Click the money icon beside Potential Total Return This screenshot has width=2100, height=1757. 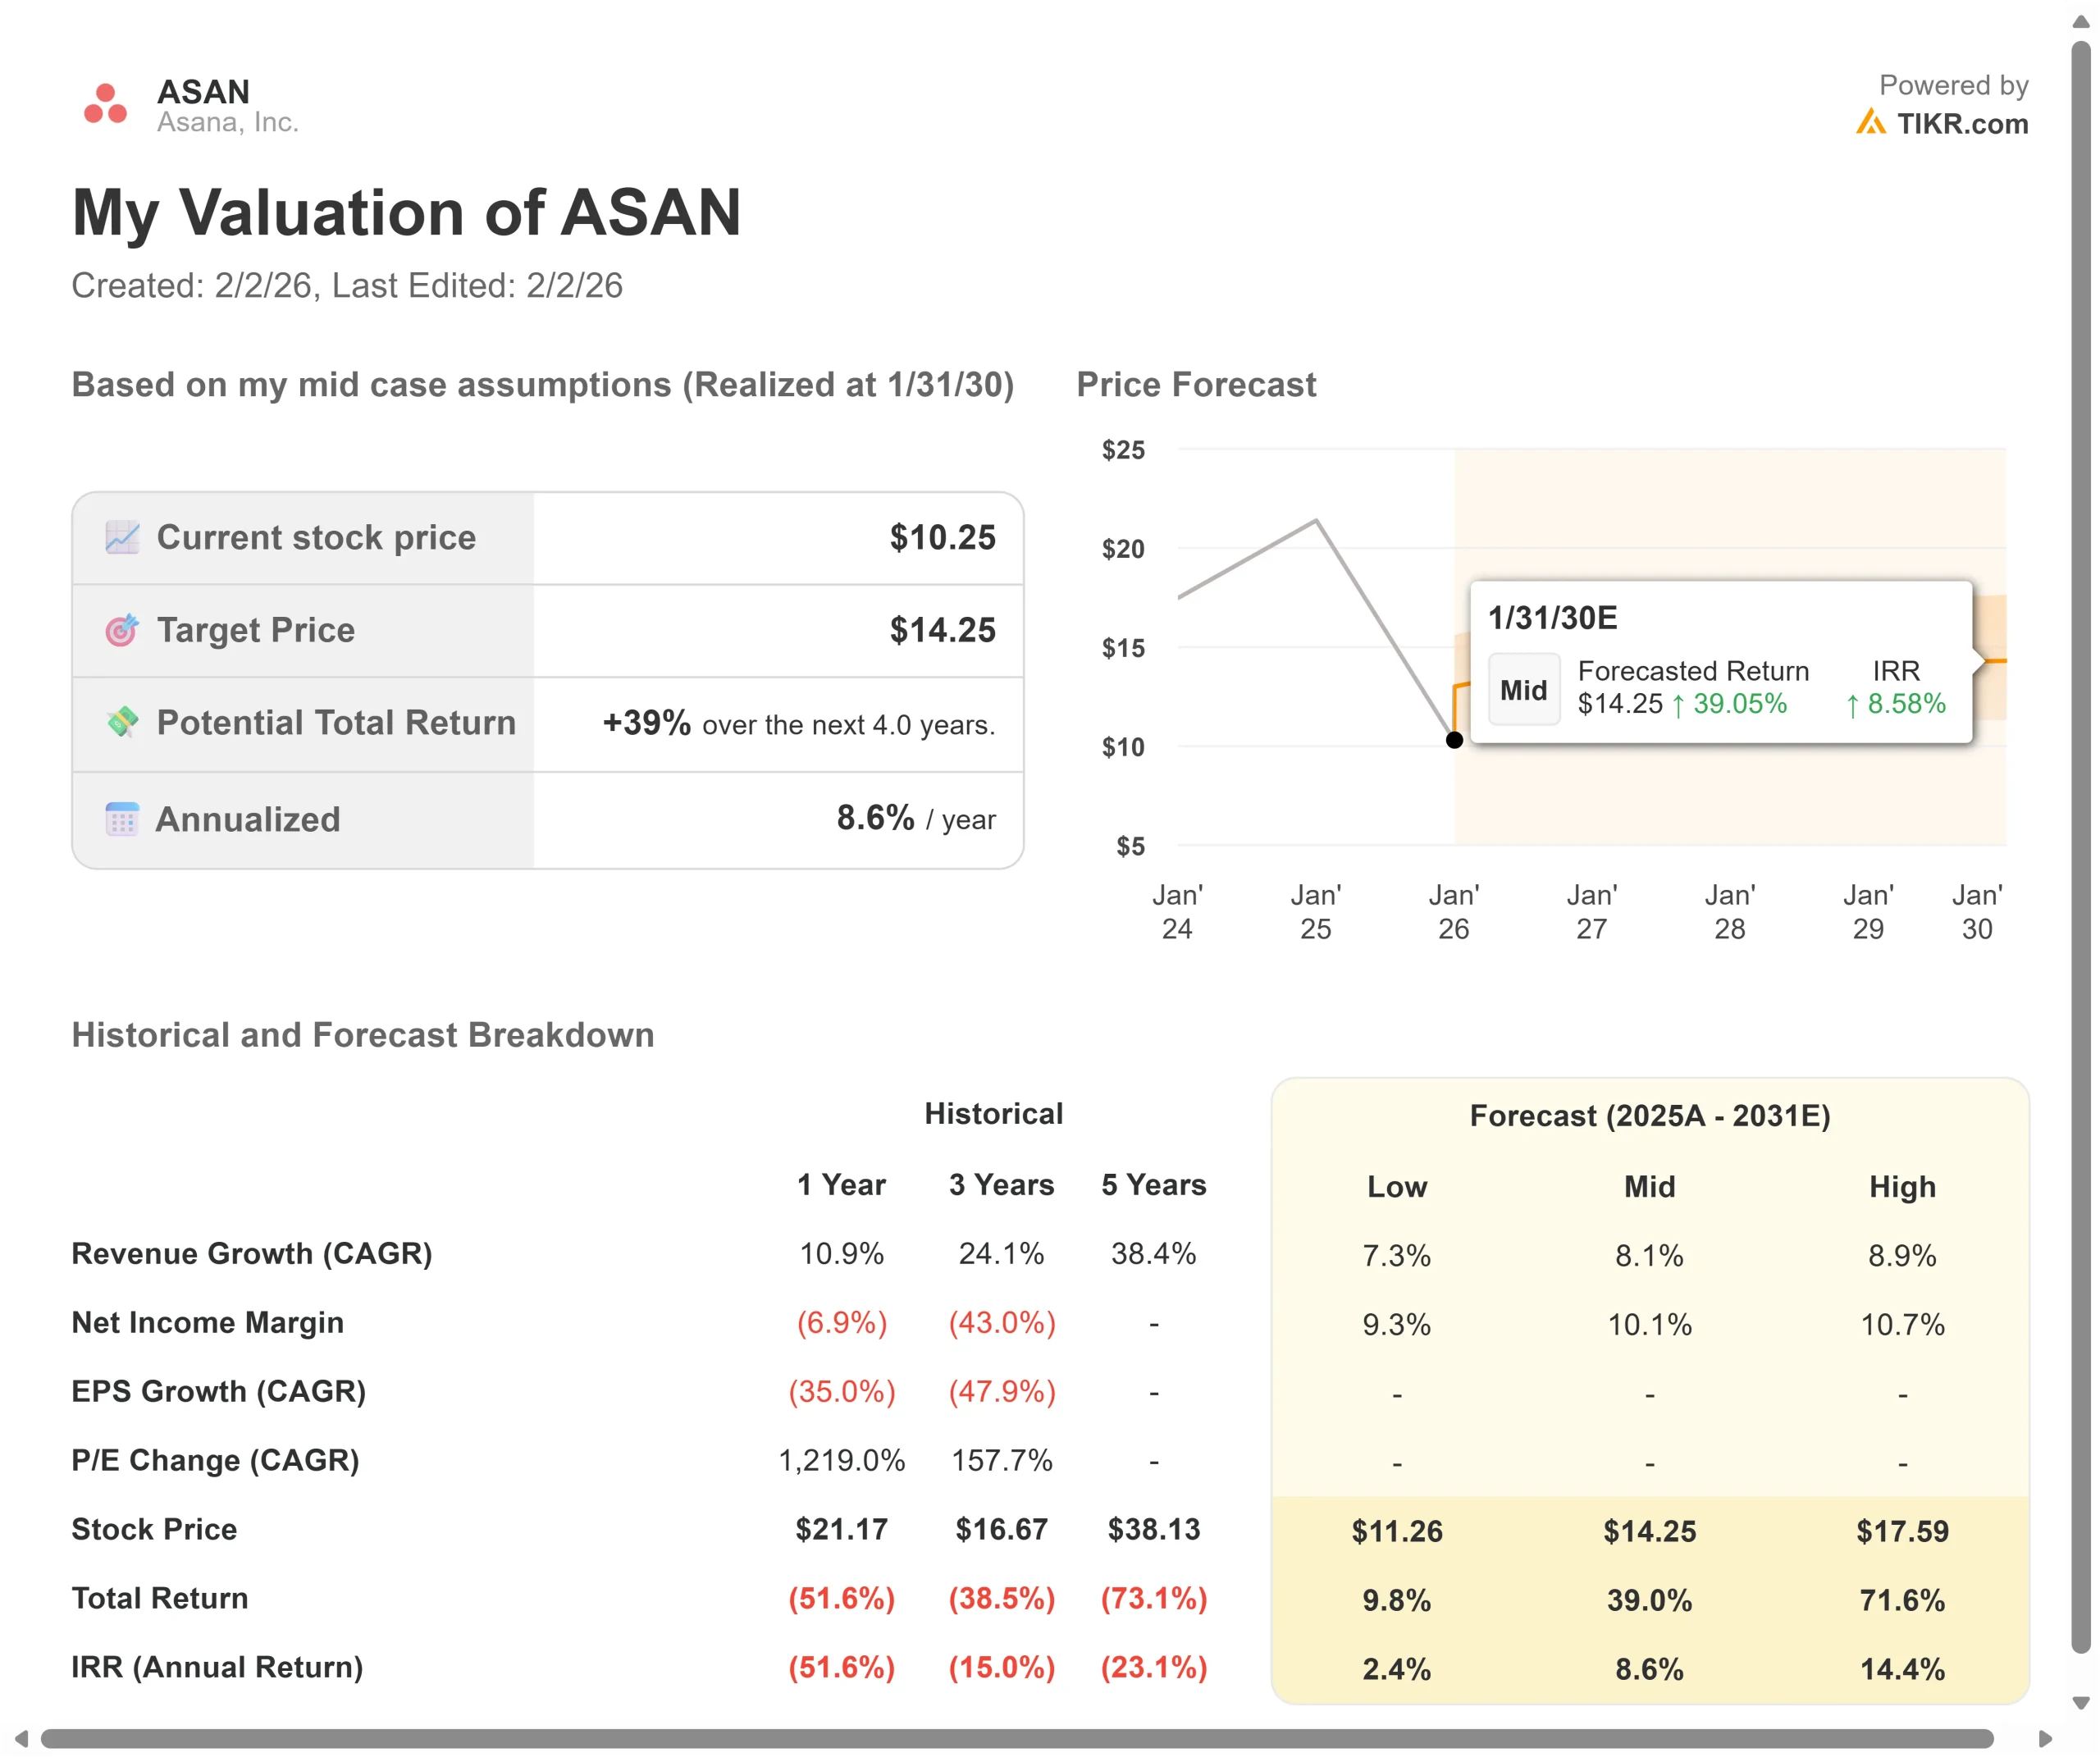pos(122,722)
